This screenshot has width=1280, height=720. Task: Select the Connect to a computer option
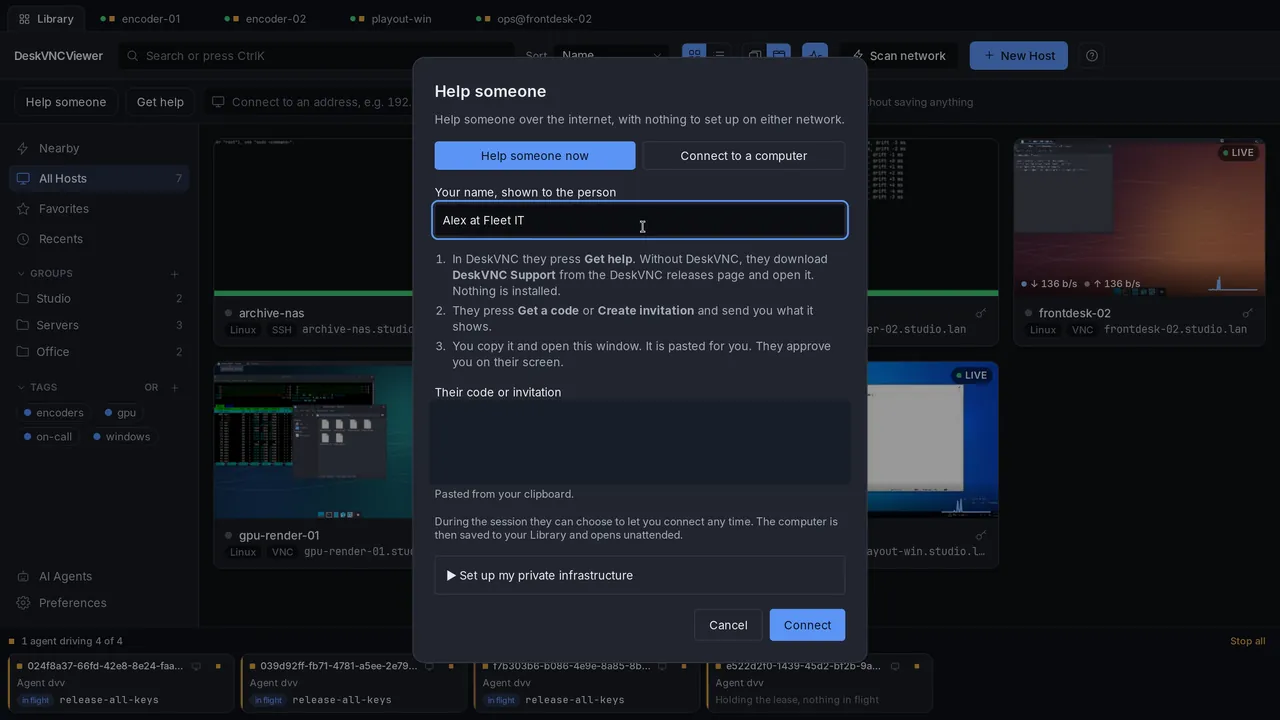[744, 156]
